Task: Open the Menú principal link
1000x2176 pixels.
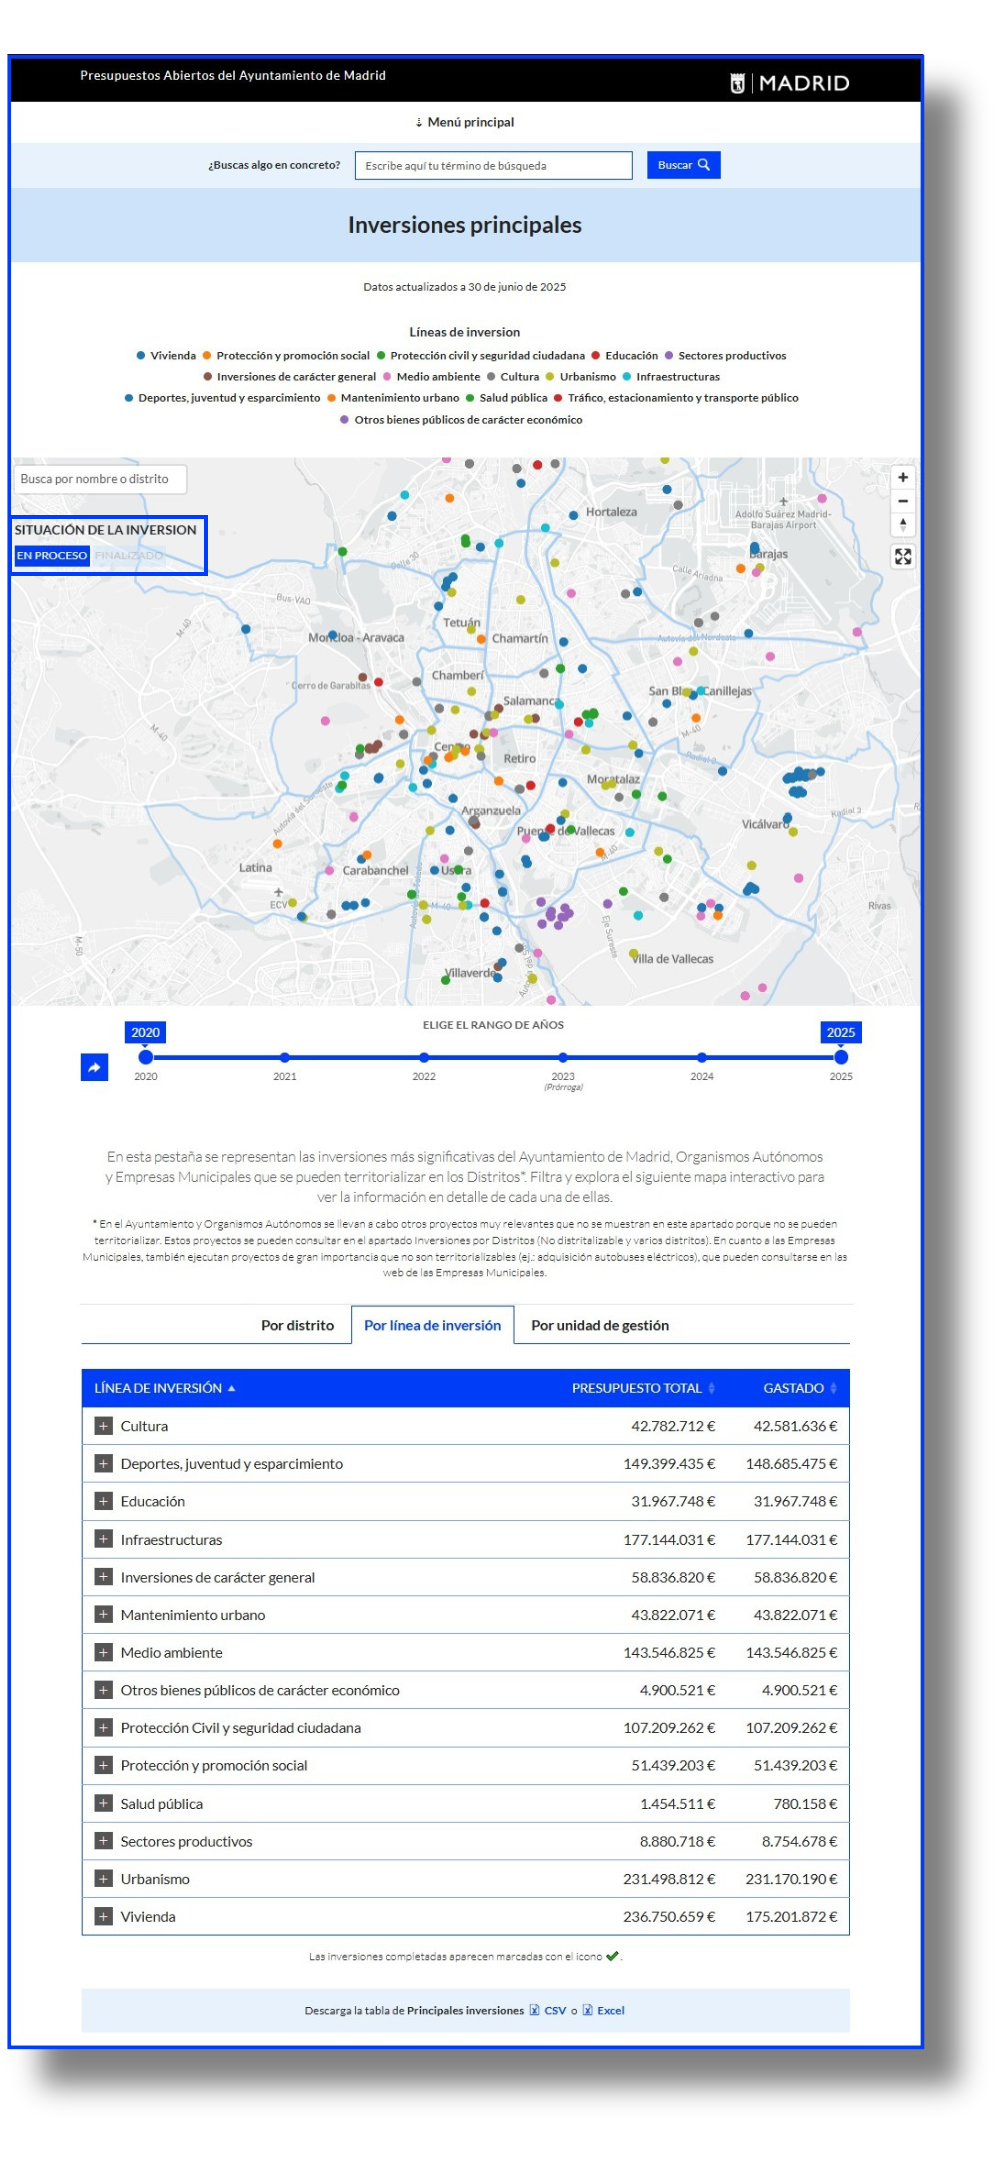Action: (x=465, y=122)
